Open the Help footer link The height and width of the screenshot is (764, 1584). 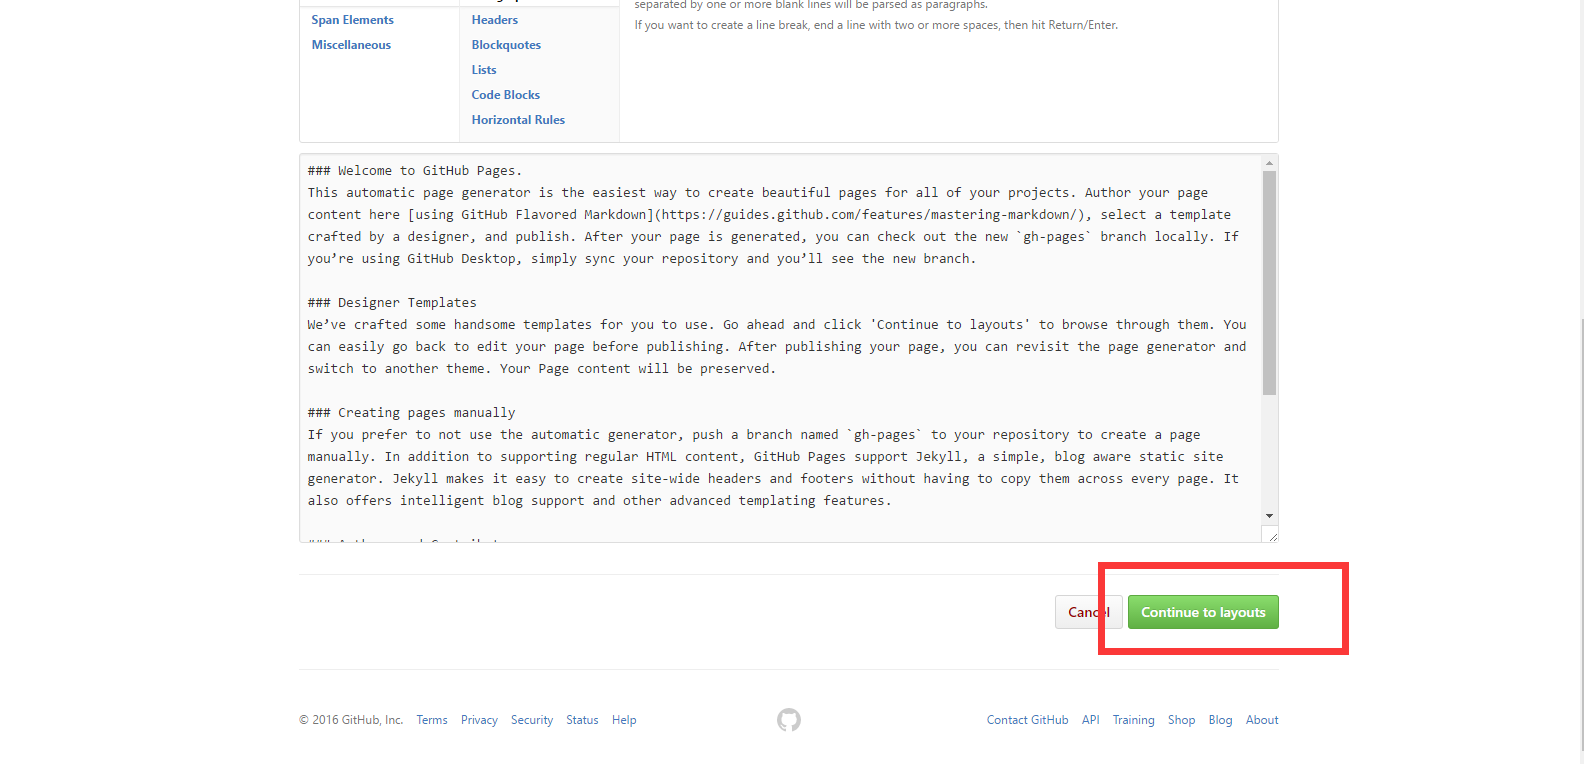(624, 720)
